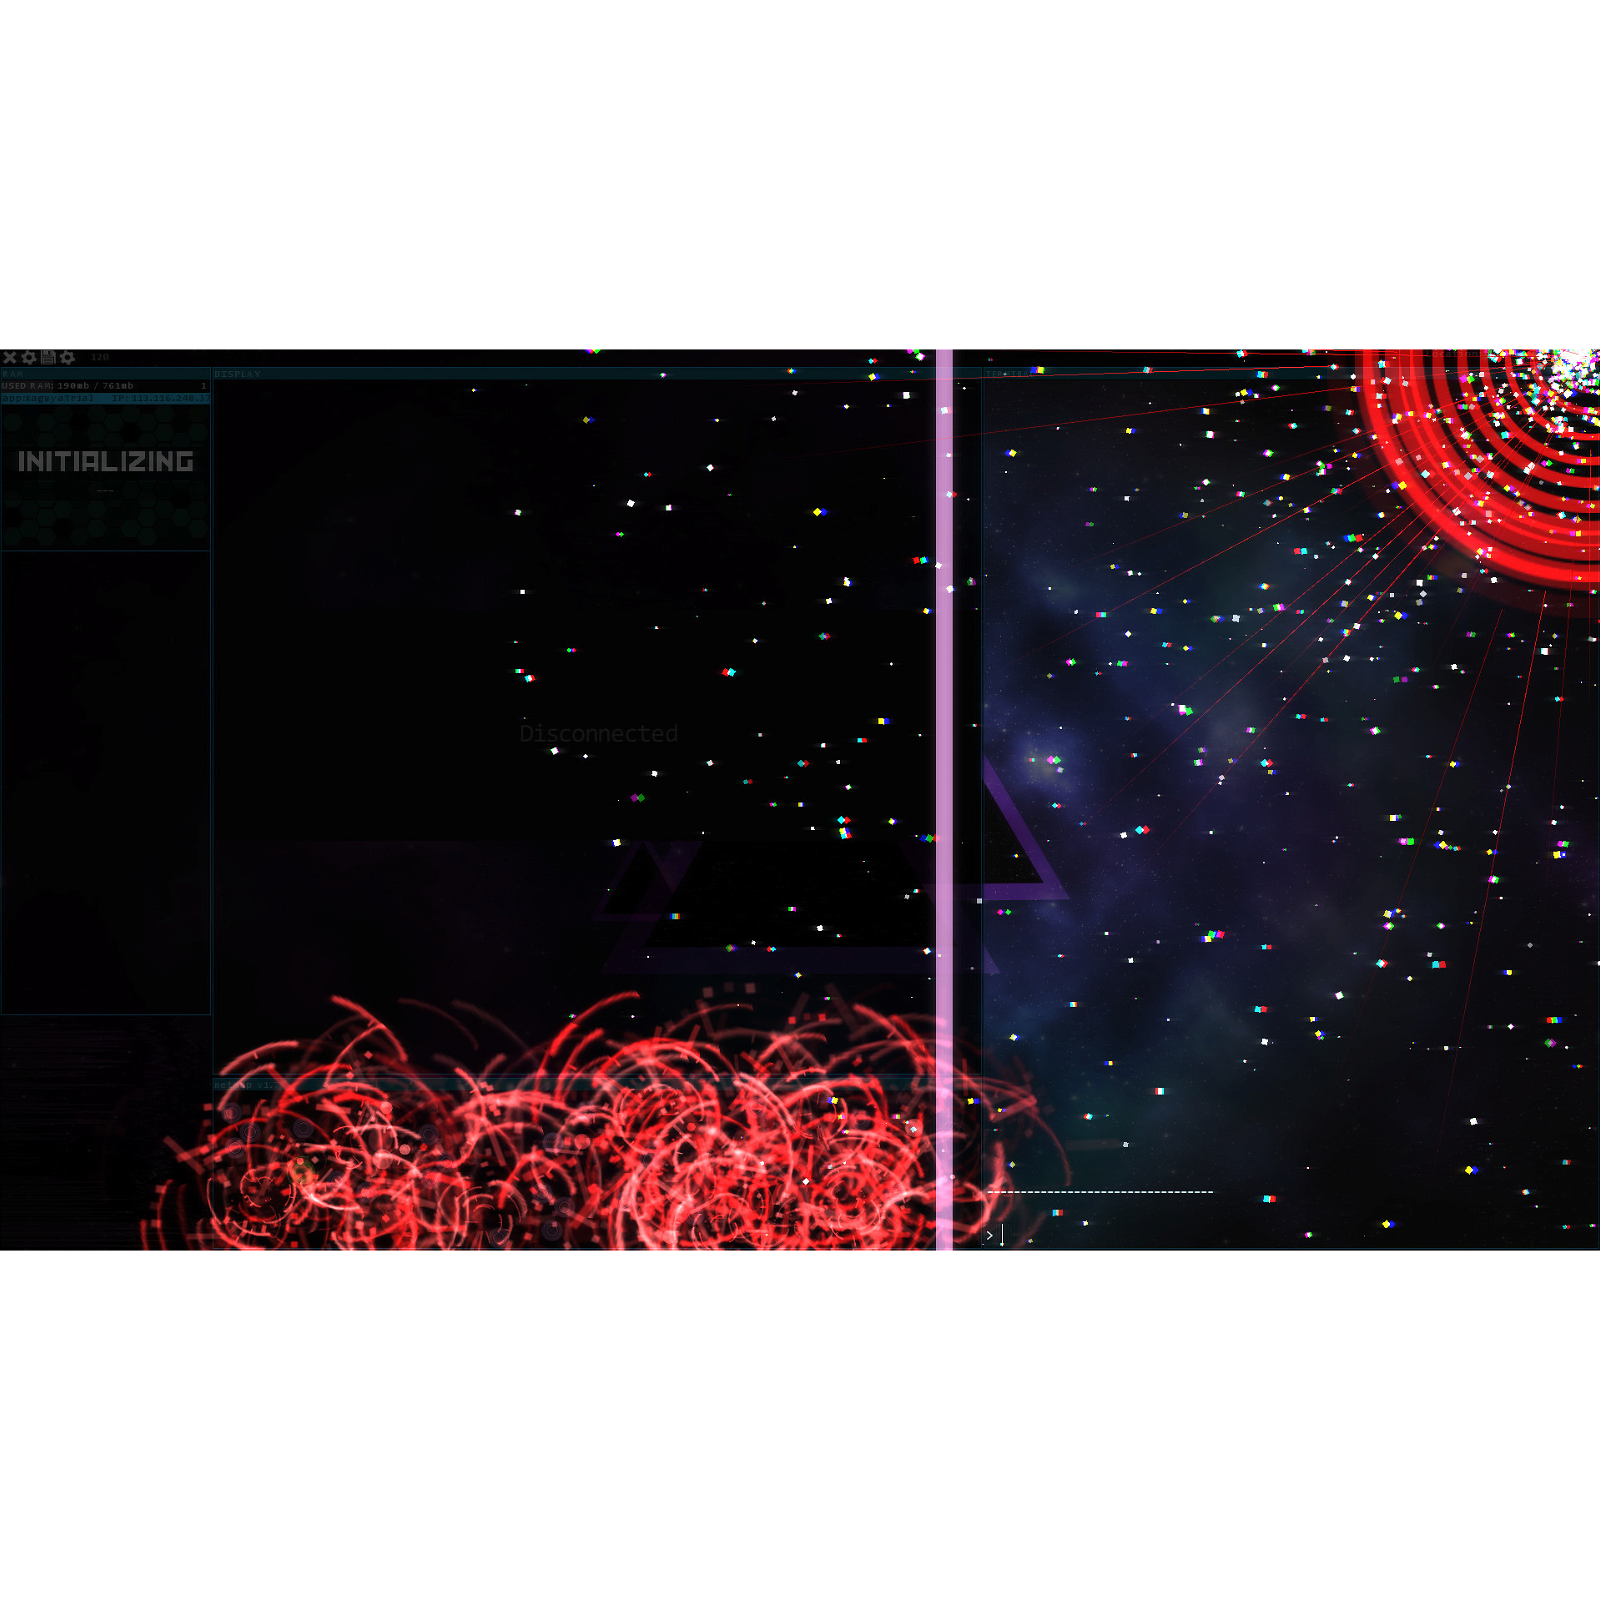The width and height of the screenshot is (1600, 1600).
Task: Click the netMap v1.7 panel header
Action: coord(244,1085)
